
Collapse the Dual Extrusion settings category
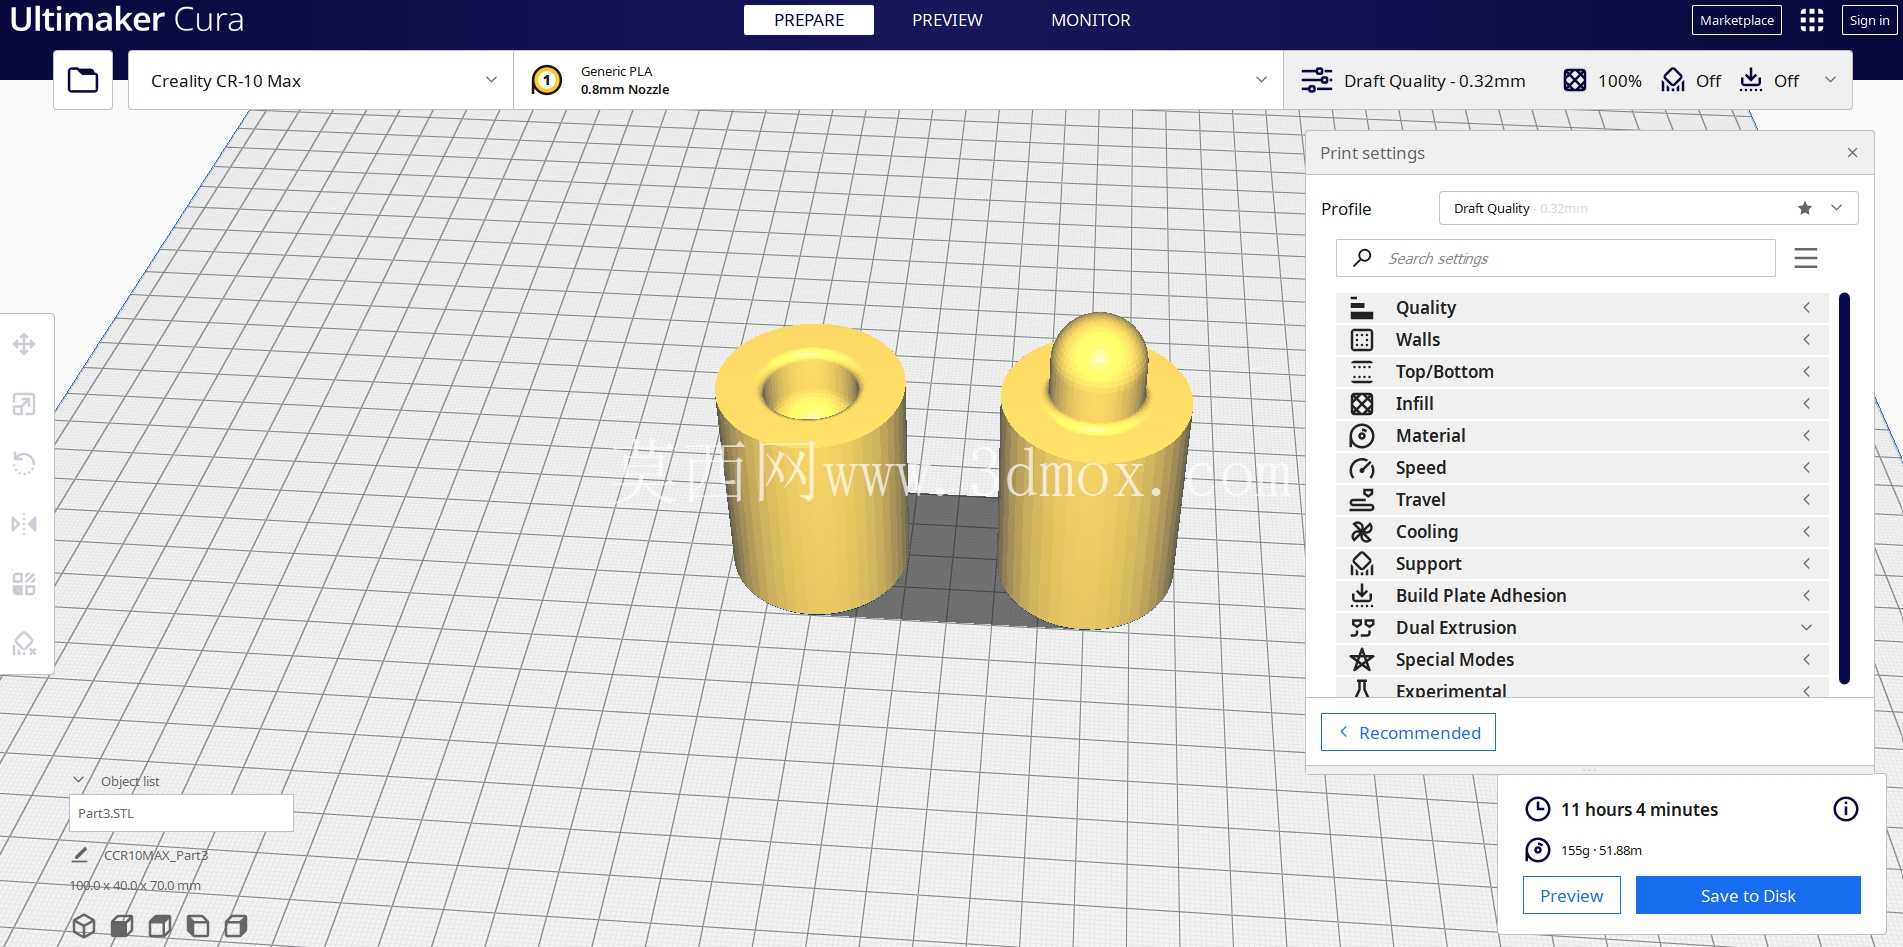click(x=1582, y=628)
